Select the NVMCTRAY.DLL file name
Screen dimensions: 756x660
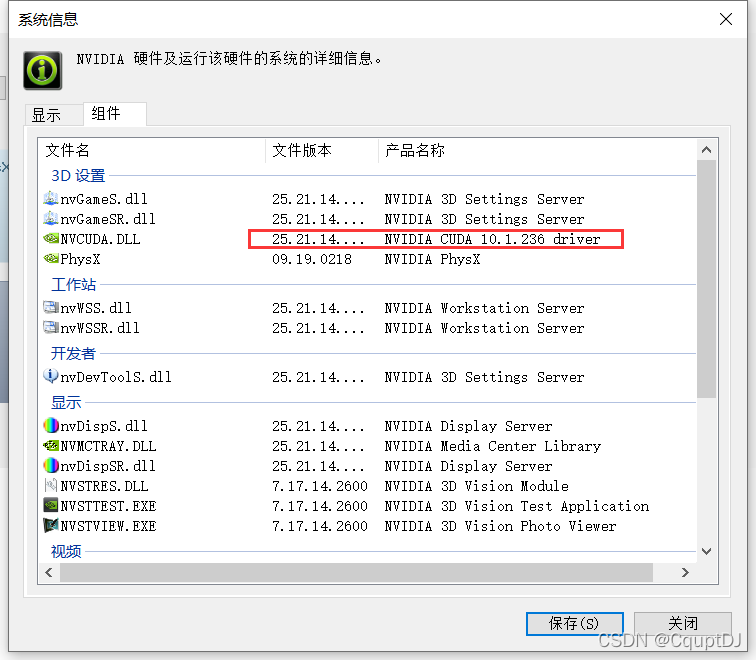[108, 446]
